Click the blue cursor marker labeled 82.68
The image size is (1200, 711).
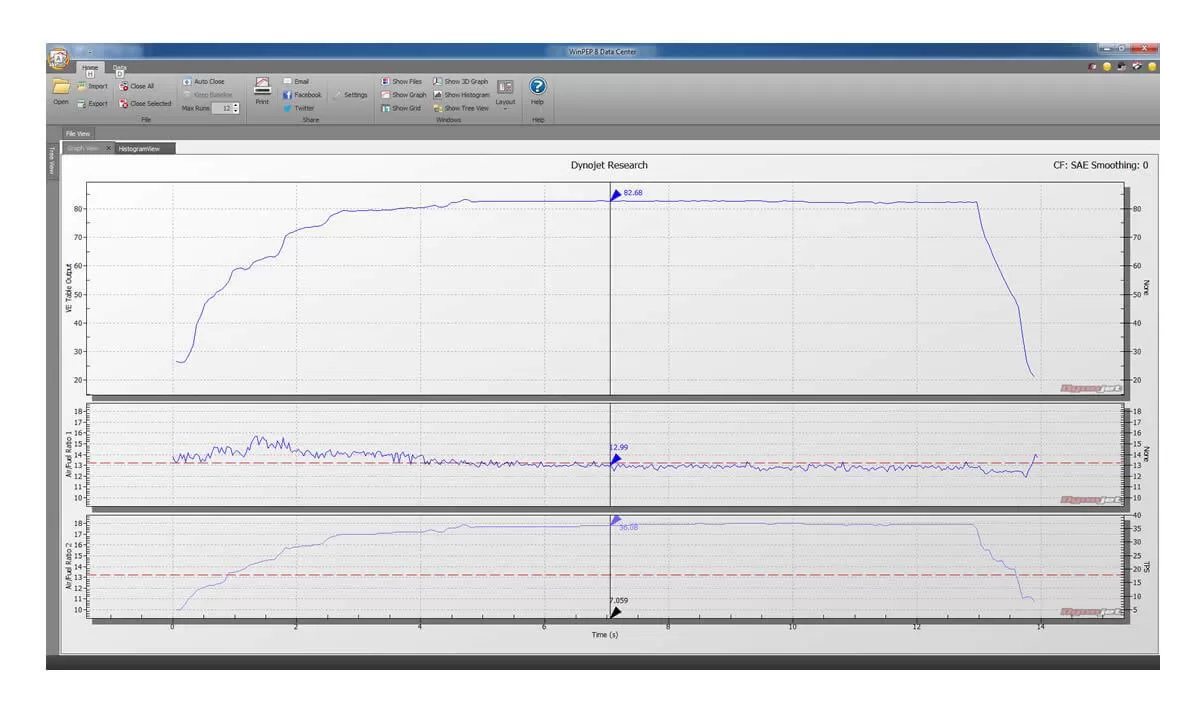click(x=616, y=195)
